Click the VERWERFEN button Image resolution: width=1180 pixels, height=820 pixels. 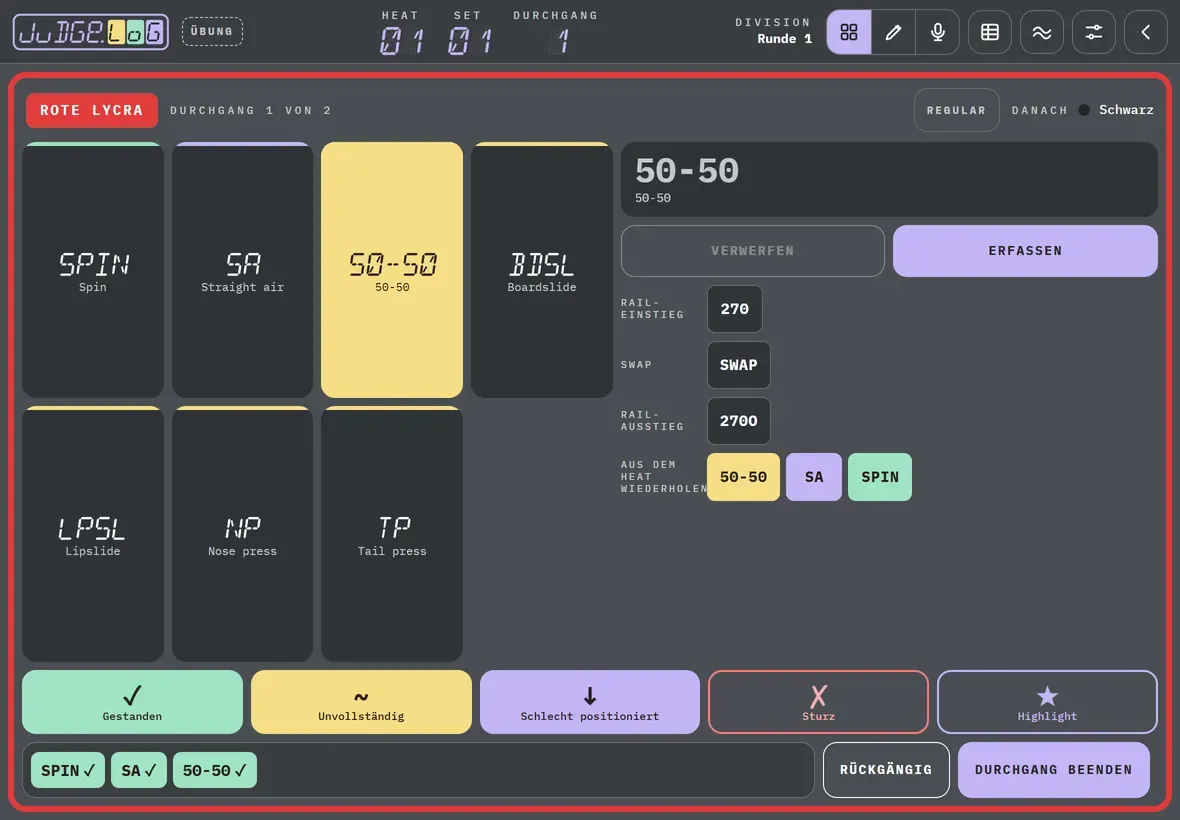(753, 251)
